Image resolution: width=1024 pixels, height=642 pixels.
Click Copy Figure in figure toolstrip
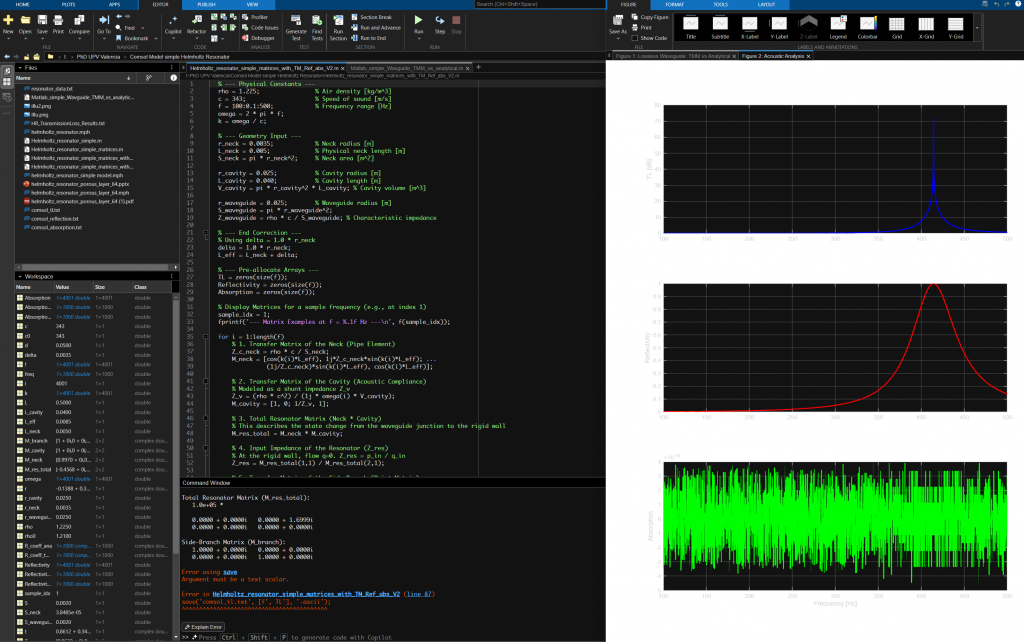(650, 17)
